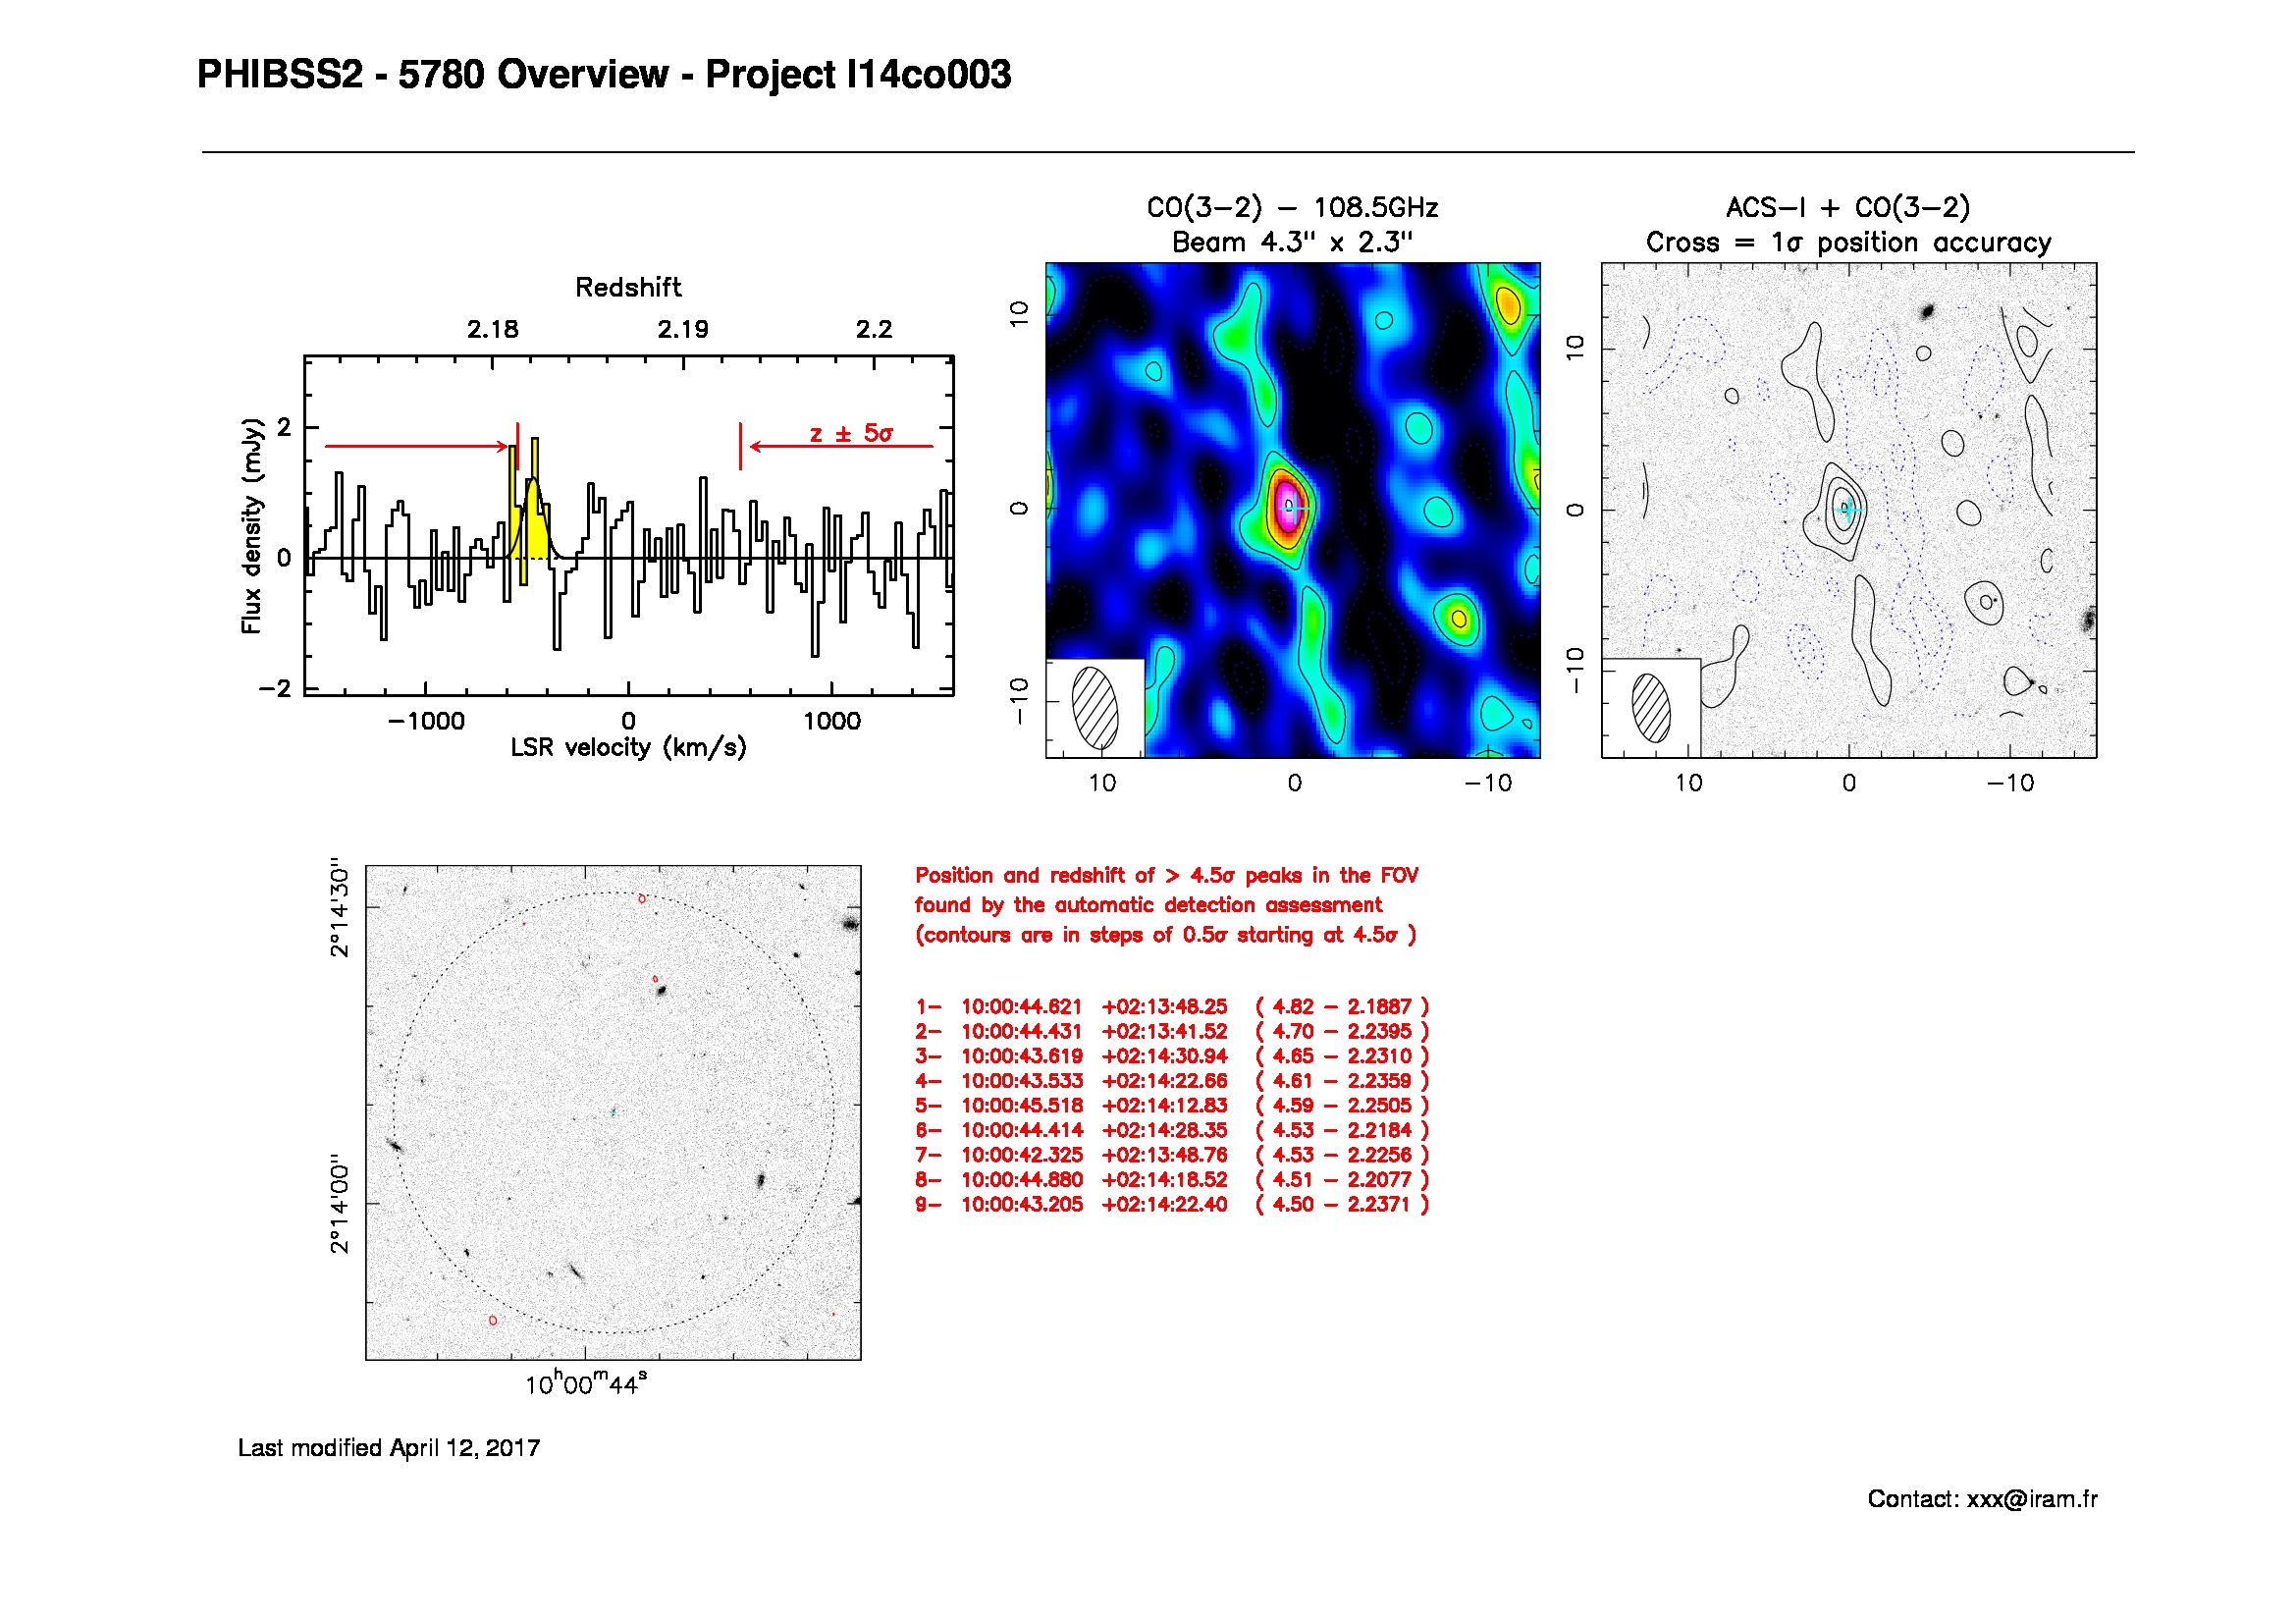Viewport: 2296px width, 1623px height.
Task: Click the hatched beam ellipse in CO(3-2) map
Action: tap(1095, 708)
